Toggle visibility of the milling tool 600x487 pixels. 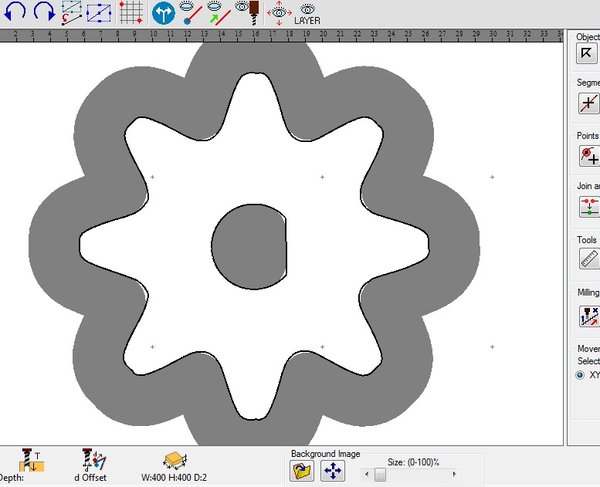pyautogui.click(x=248, y=13)
